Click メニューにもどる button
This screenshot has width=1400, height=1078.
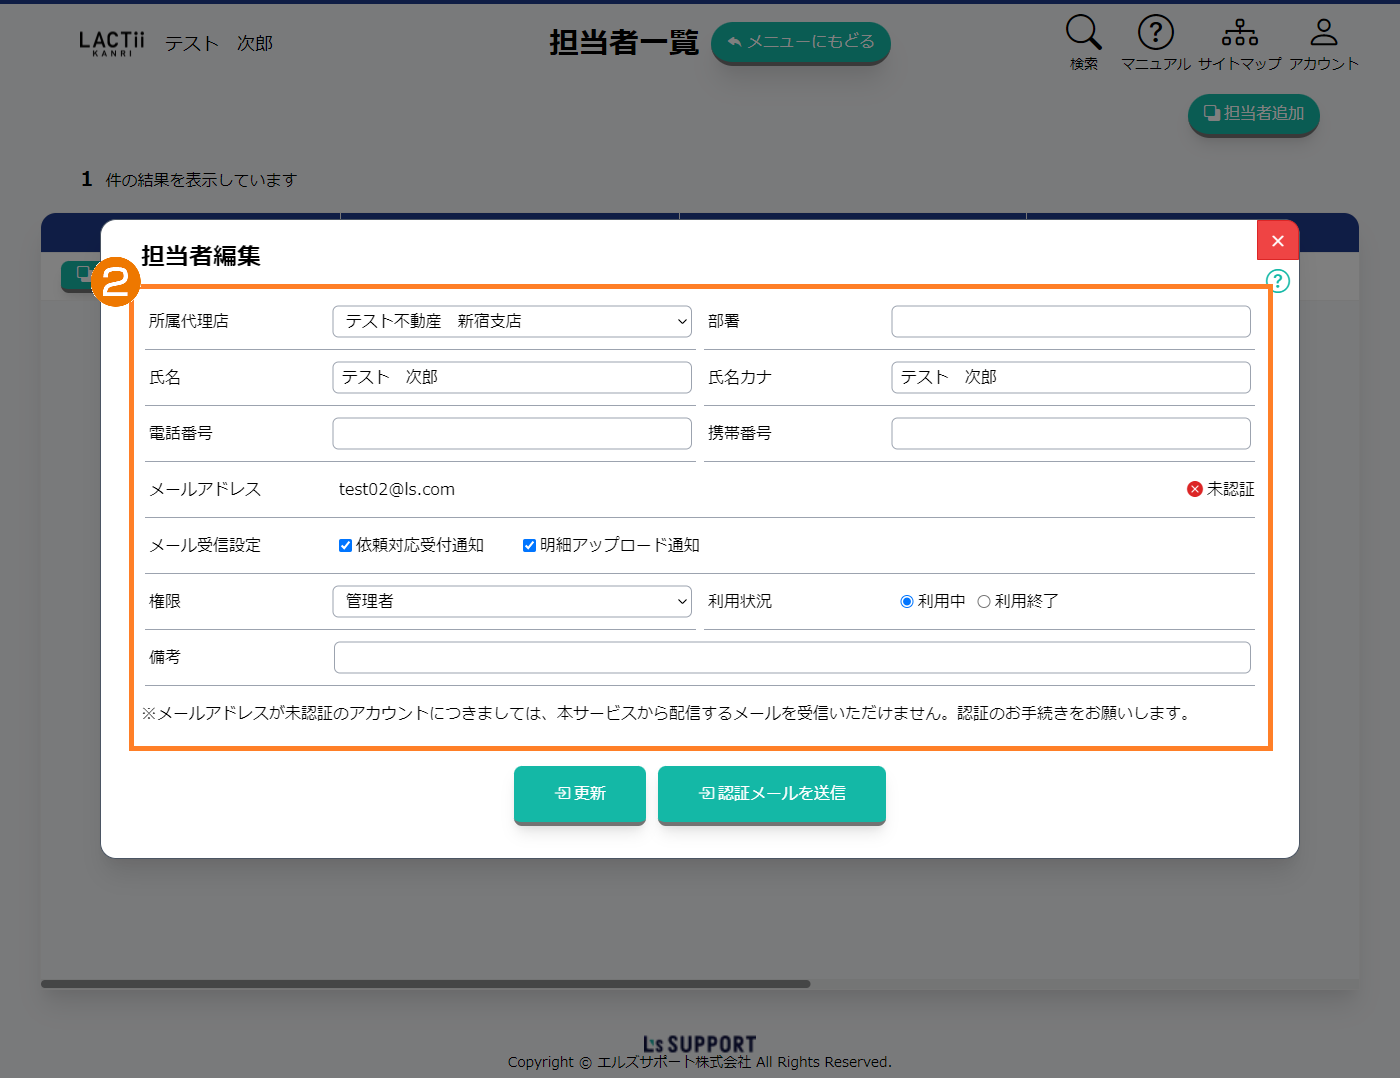pyautogui.click(x=800, y=42)
